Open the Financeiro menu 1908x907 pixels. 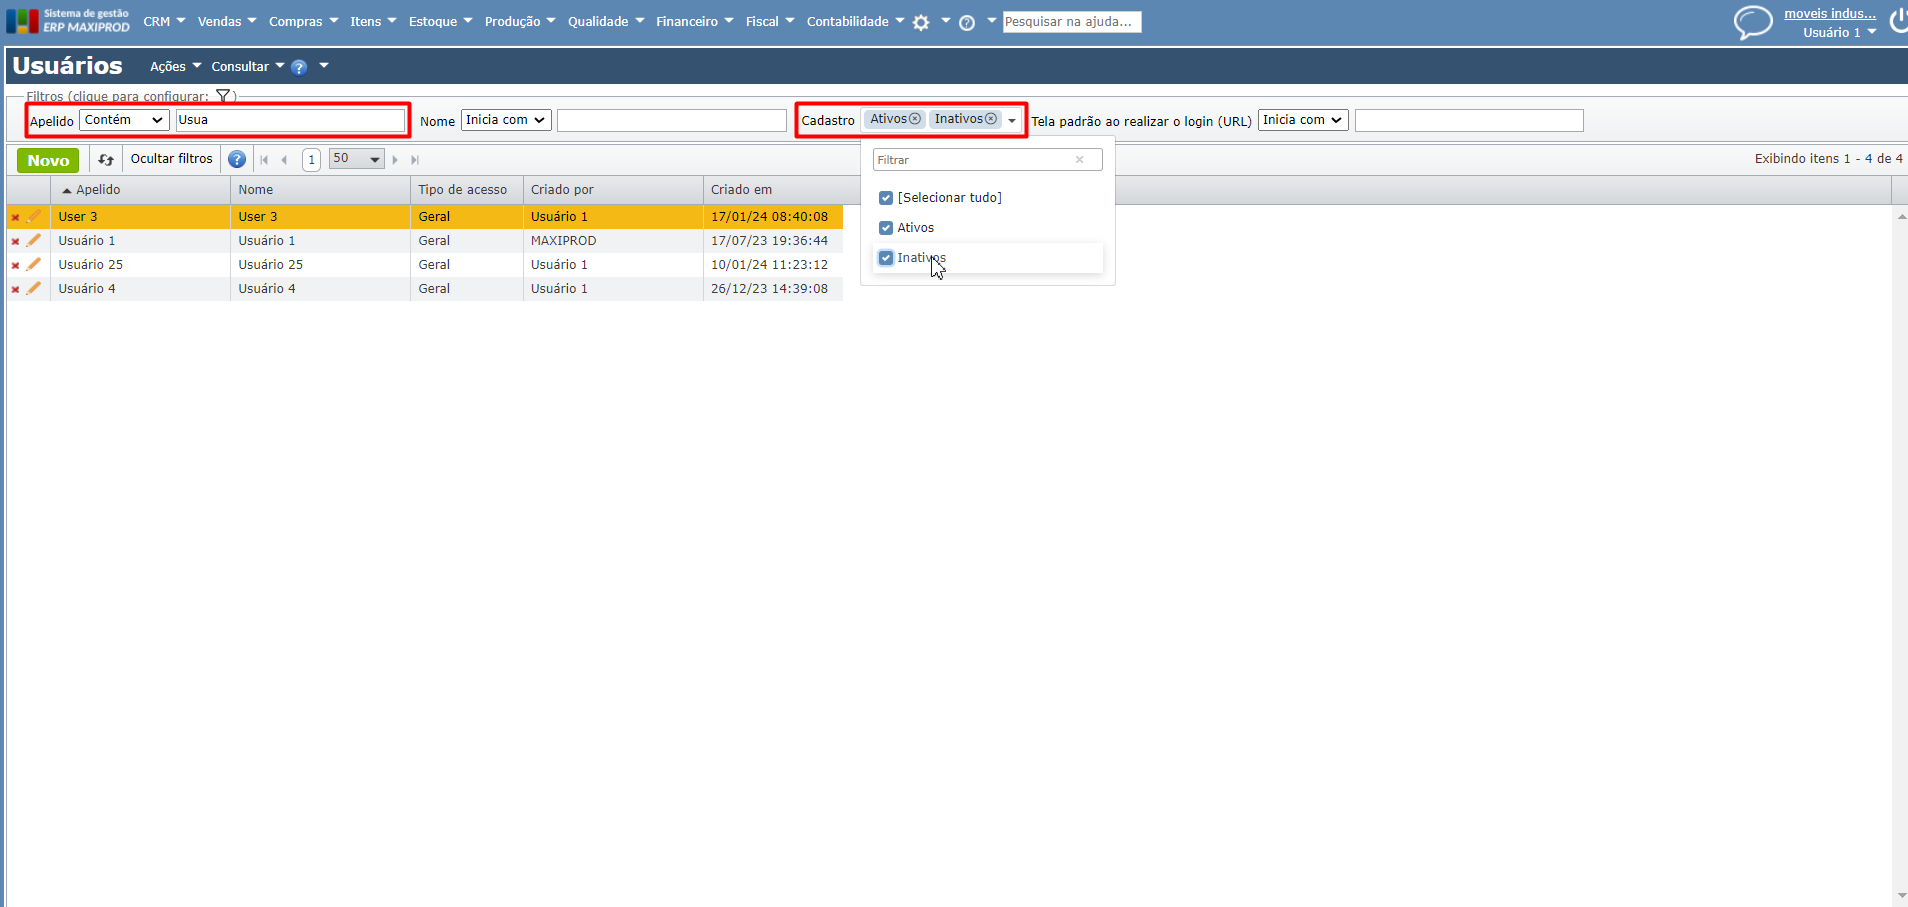tap(694, 22)
